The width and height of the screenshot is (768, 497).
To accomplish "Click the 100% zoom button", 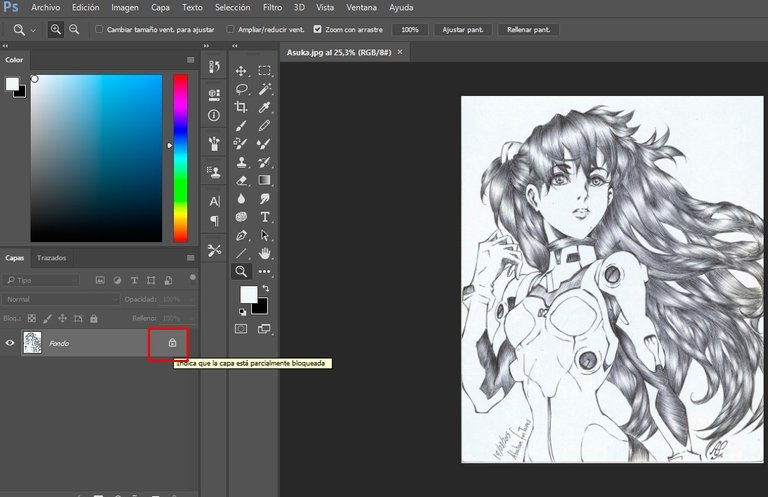I will click(410, 29).
